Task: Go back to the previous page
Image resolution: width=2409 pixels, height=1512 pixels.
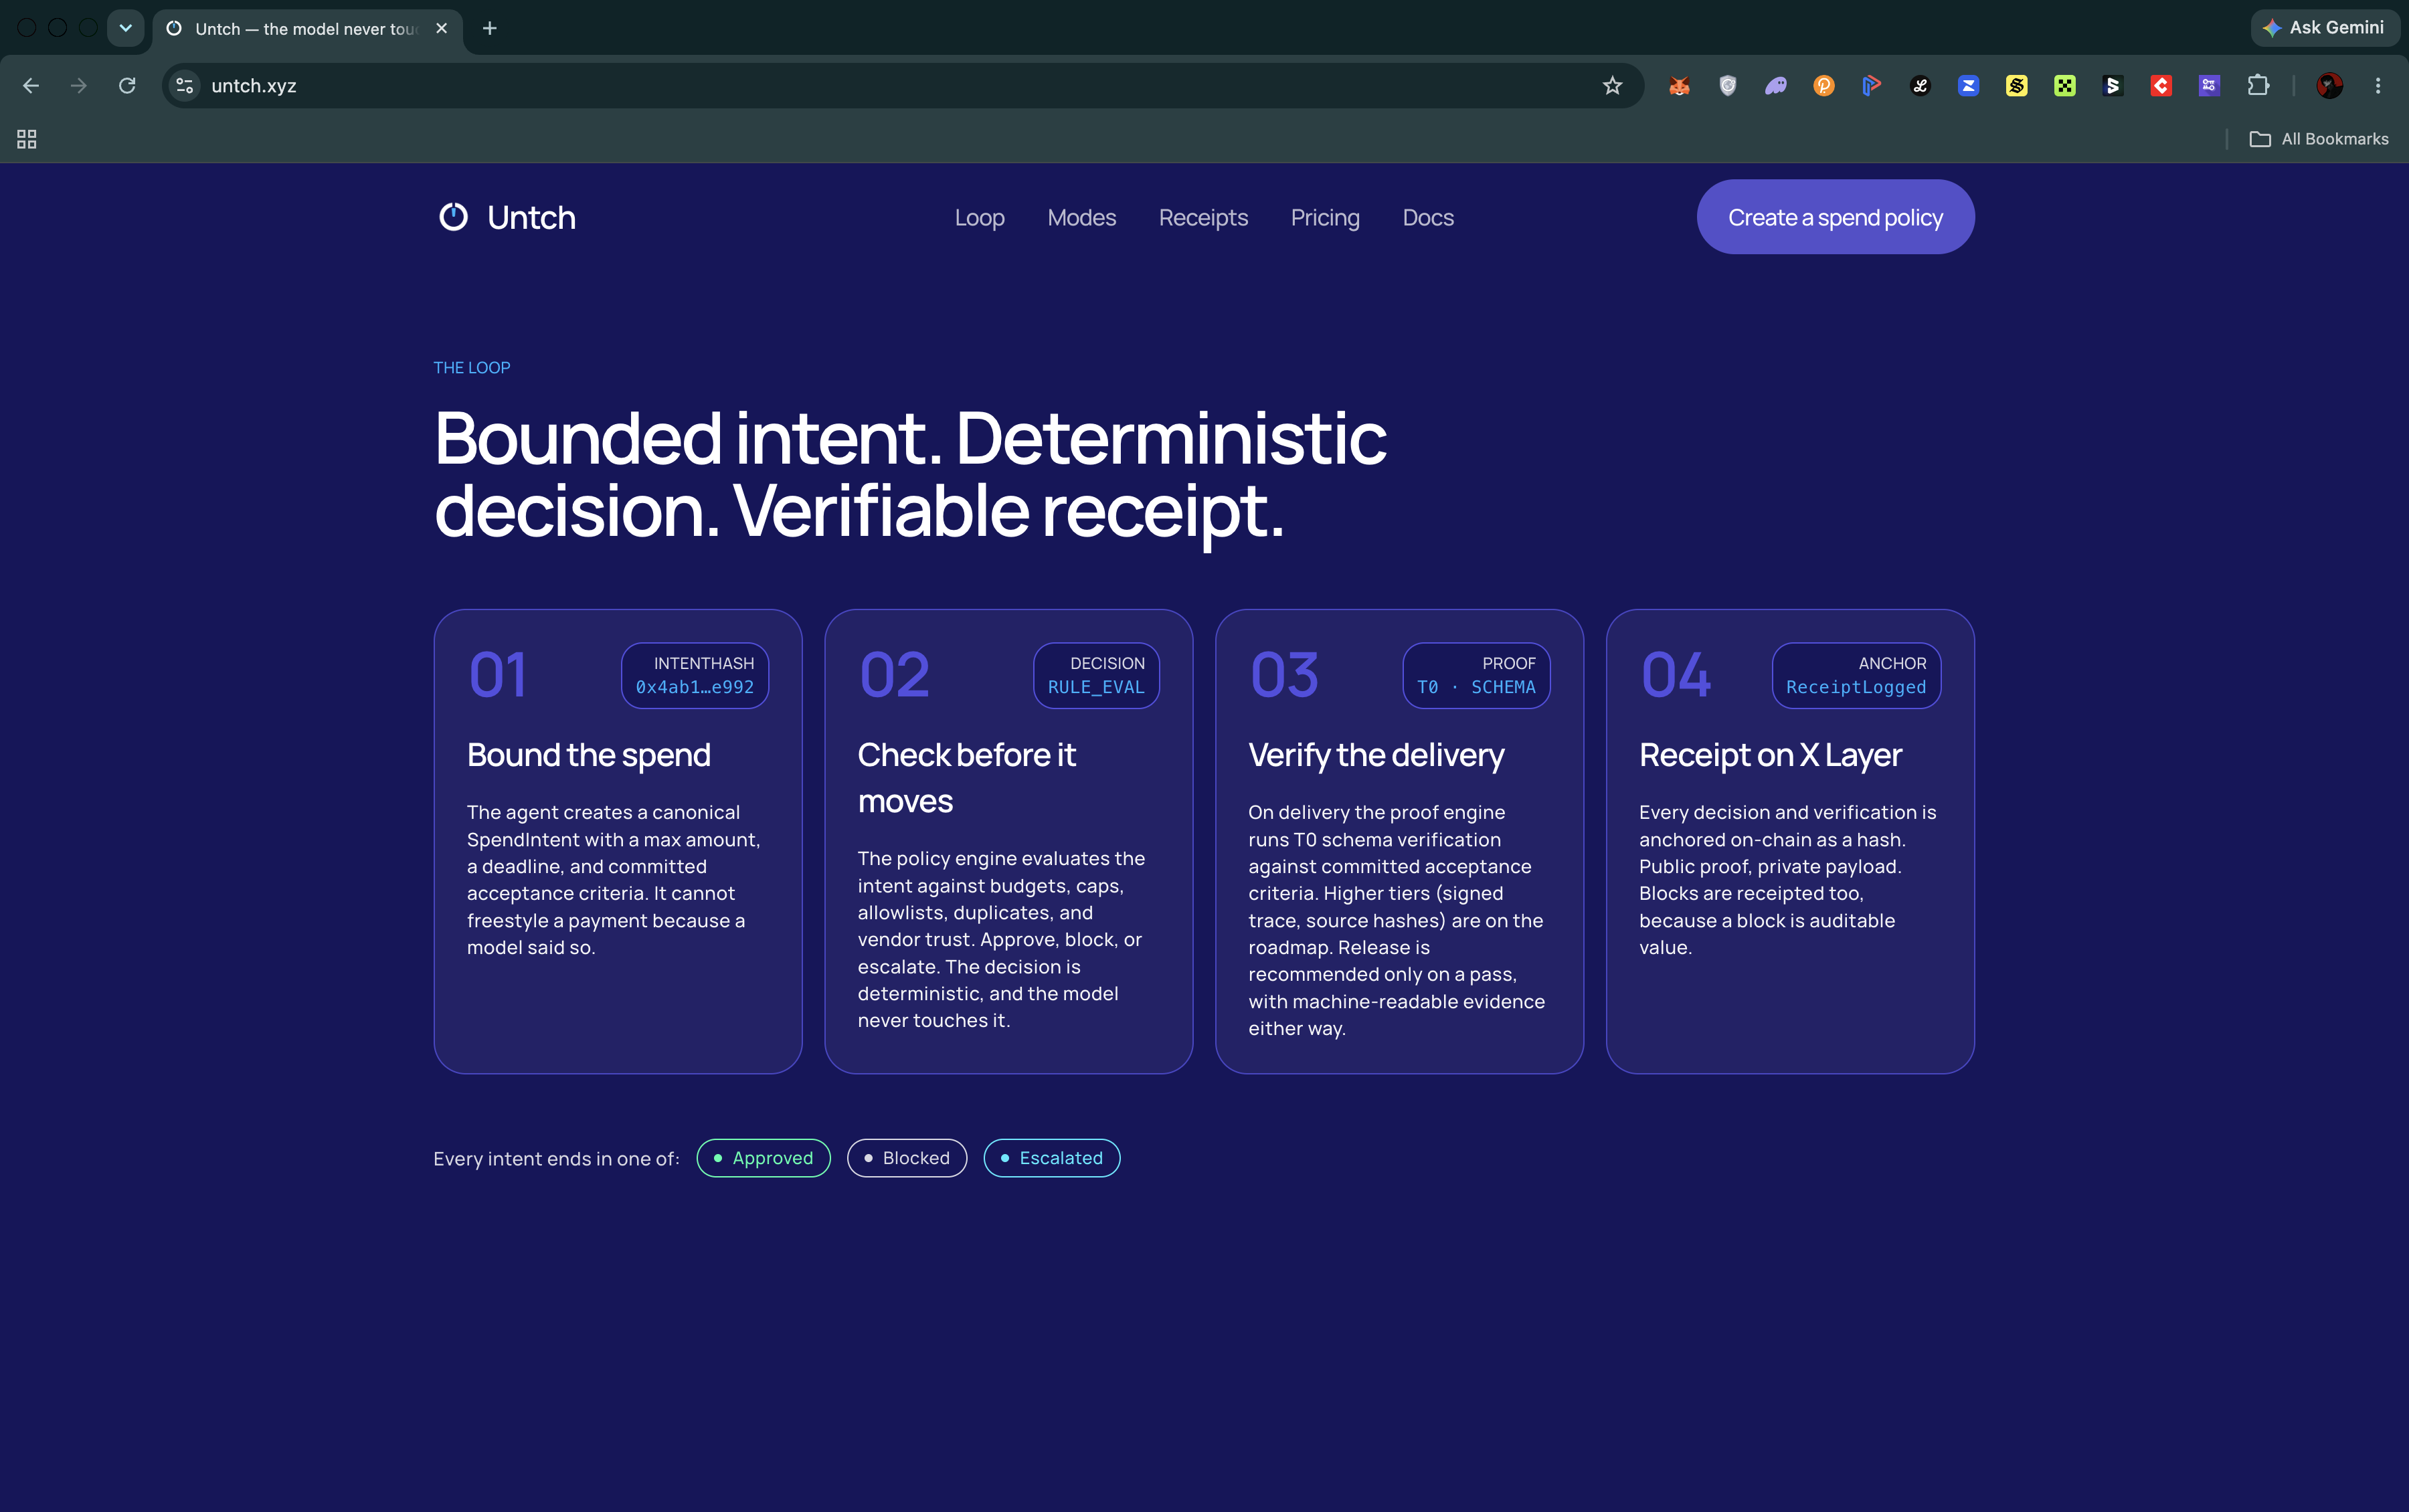Action: pyautogui.click(x=31, y=86)
